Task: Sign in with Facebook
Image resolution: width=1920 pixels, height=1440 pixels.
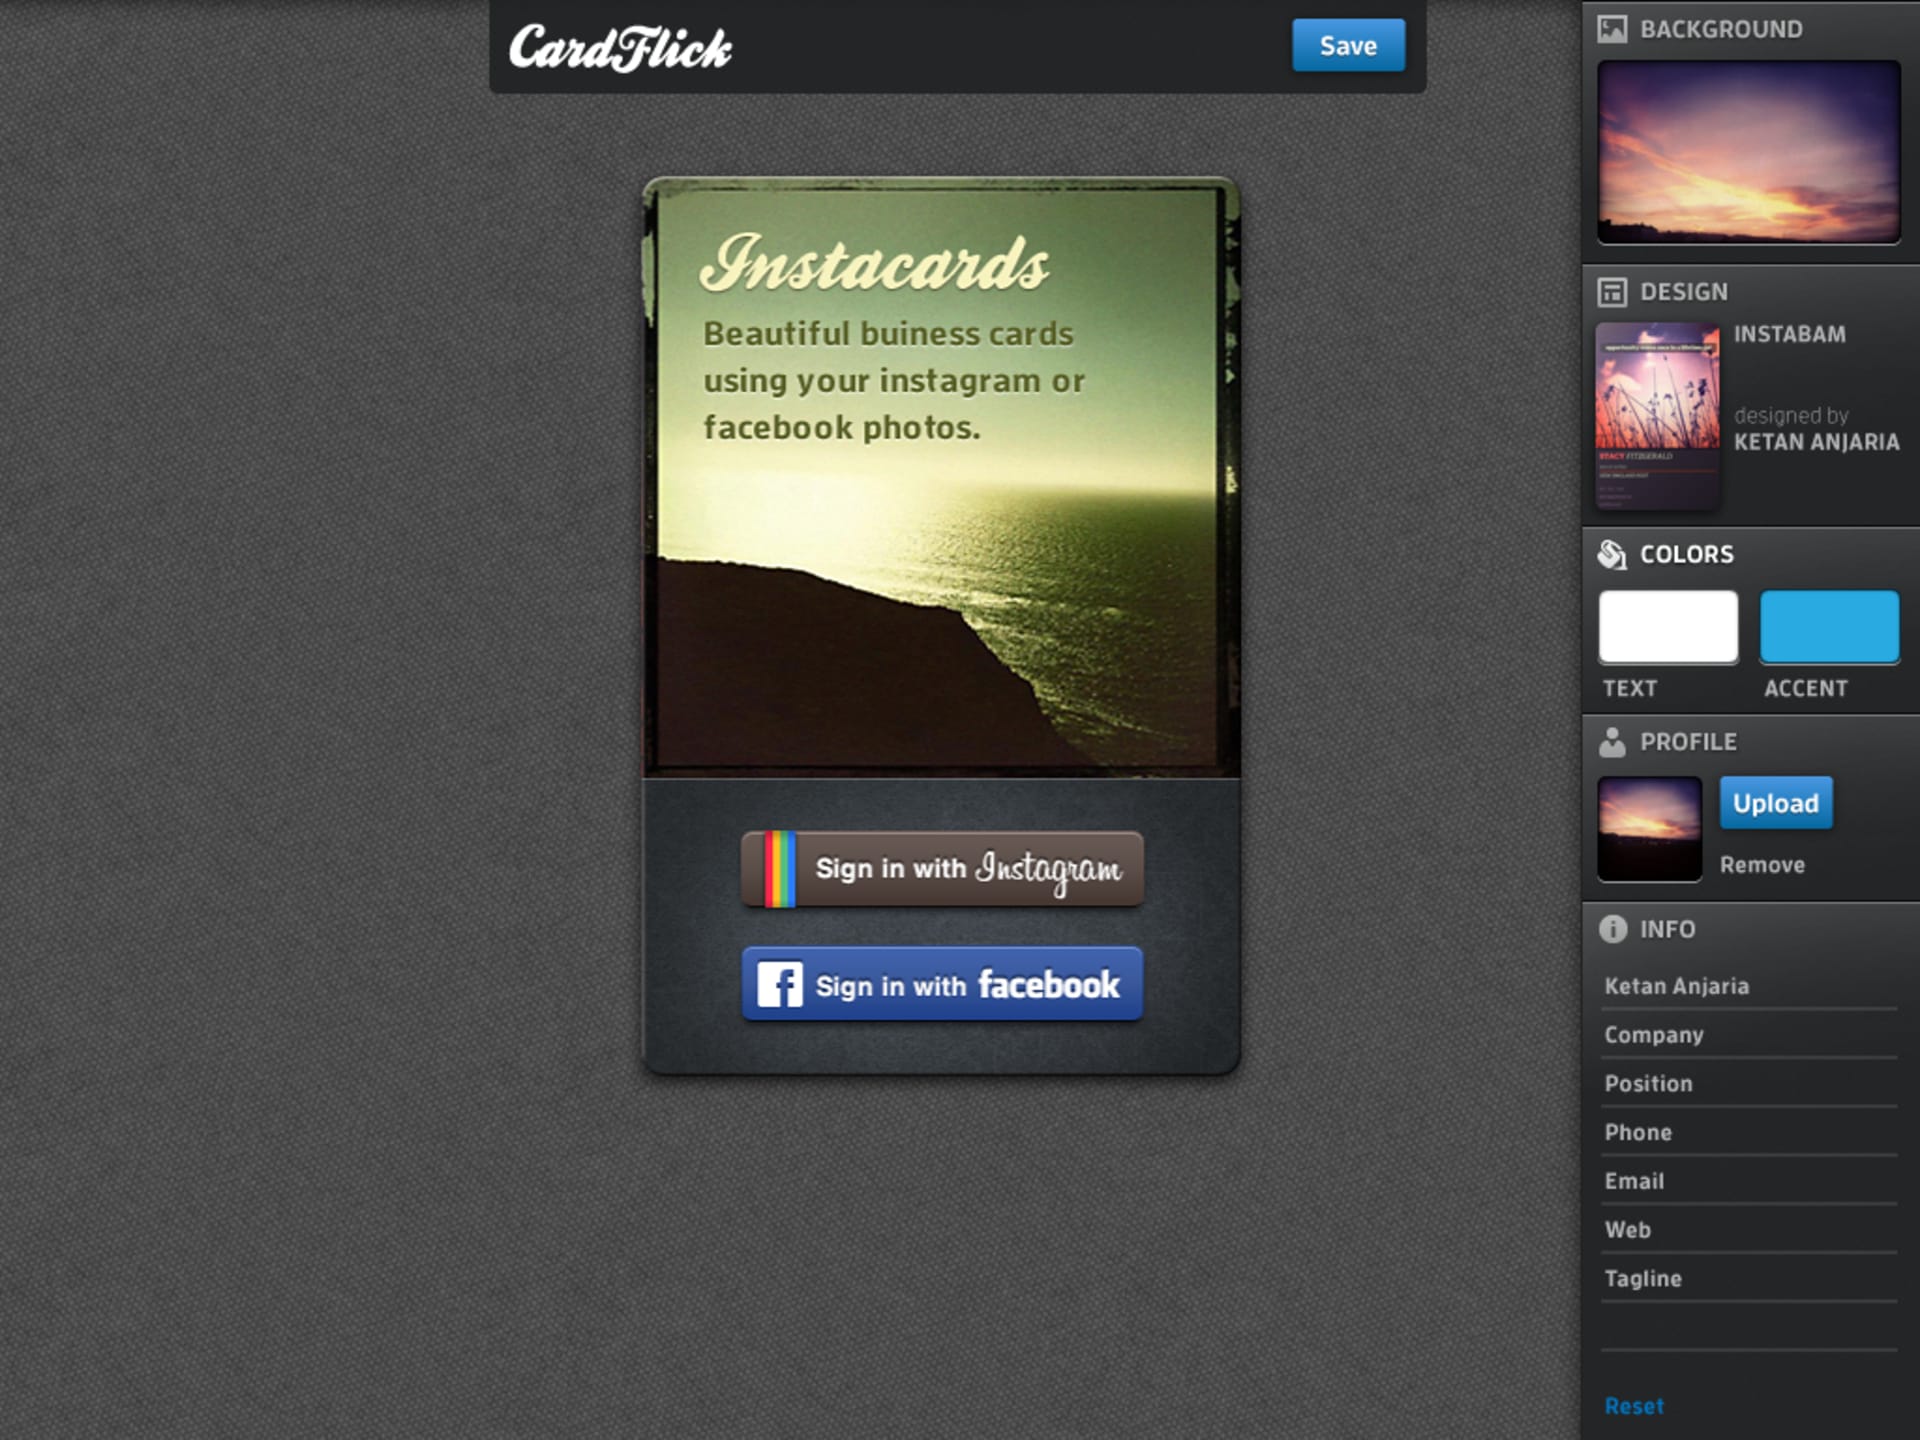Action: (x=966, y=985)
